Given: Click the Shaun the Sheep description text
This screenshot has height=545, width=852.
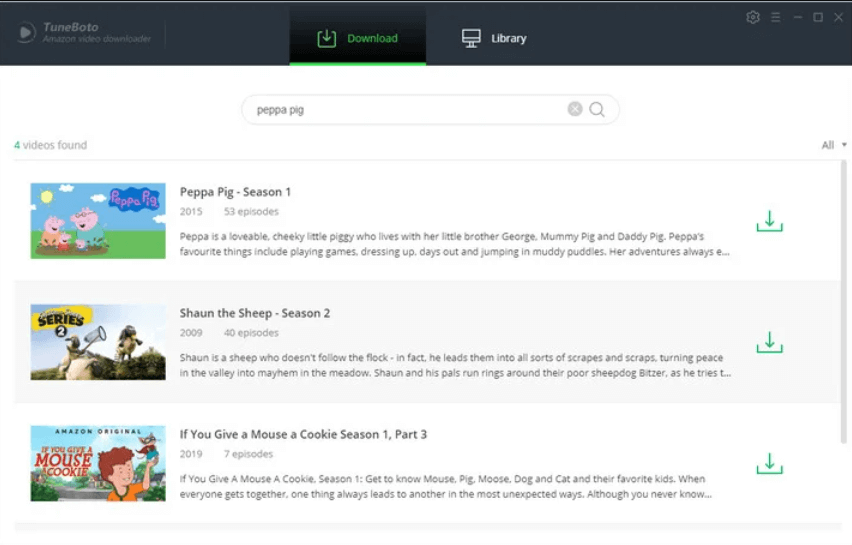Looking at the screenshot, I should tap(455, 365).
